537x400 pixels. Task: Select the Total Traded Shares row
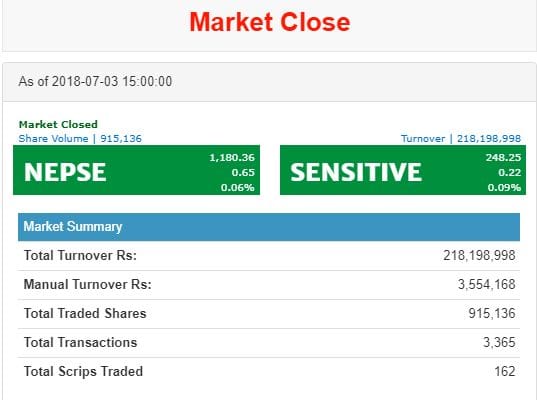[269, 314]
